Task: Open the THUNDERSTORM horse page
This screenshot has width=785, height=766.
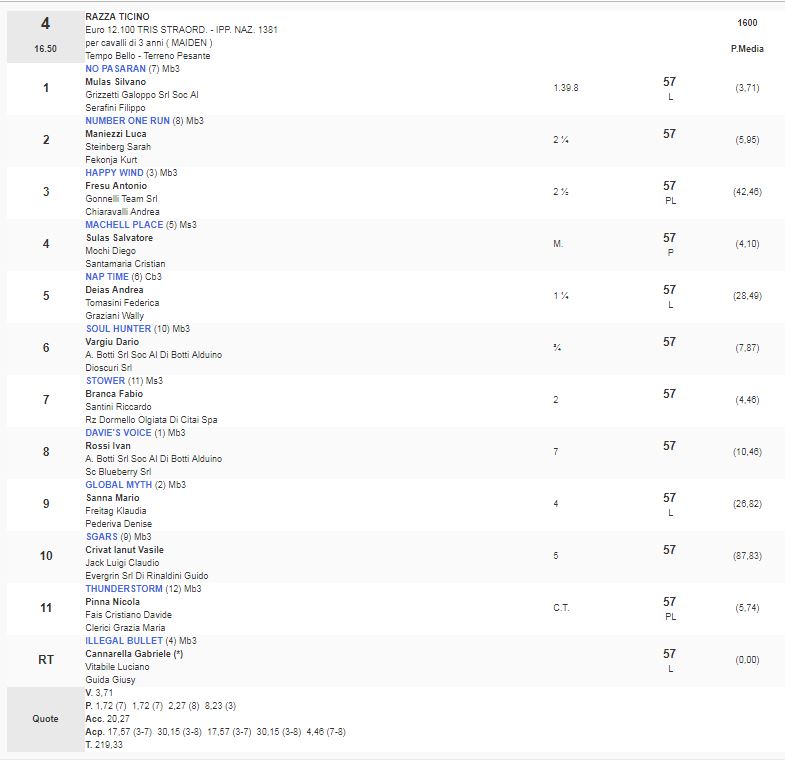Action: pyautogui.click(x=124, y=588)
